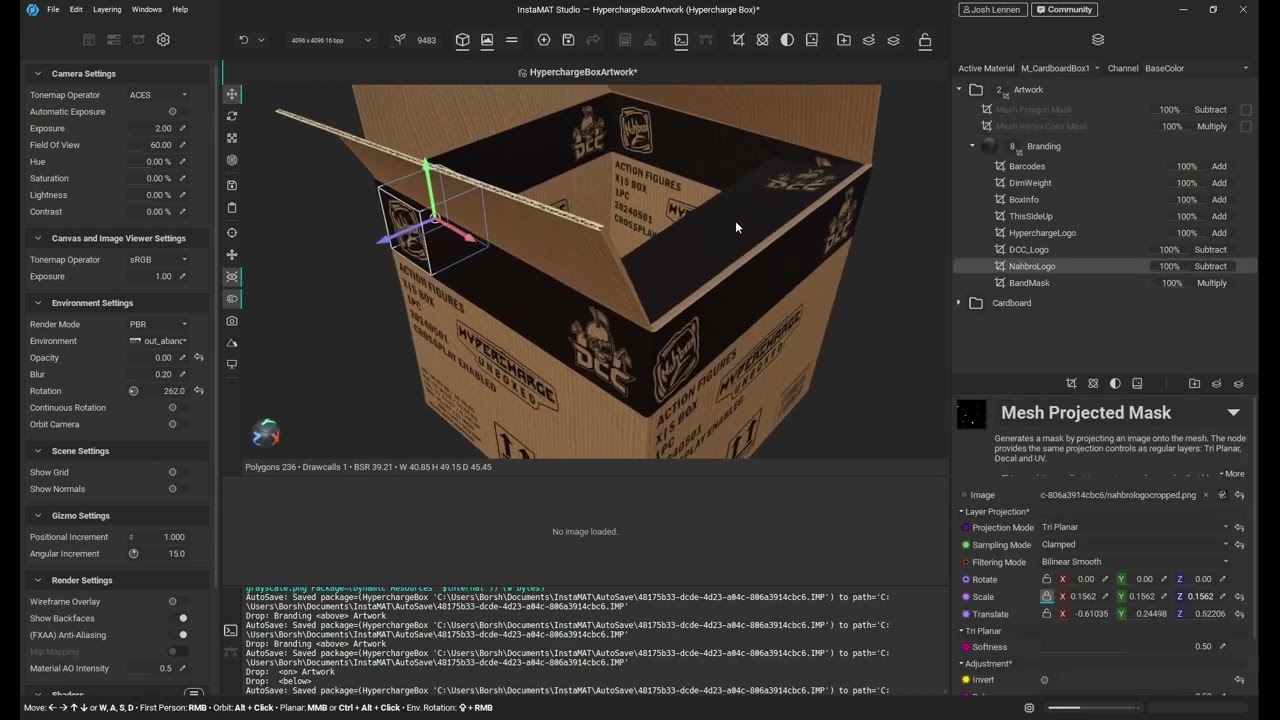Click the layer stack icon above layers panel

(x=1098, y=40)
